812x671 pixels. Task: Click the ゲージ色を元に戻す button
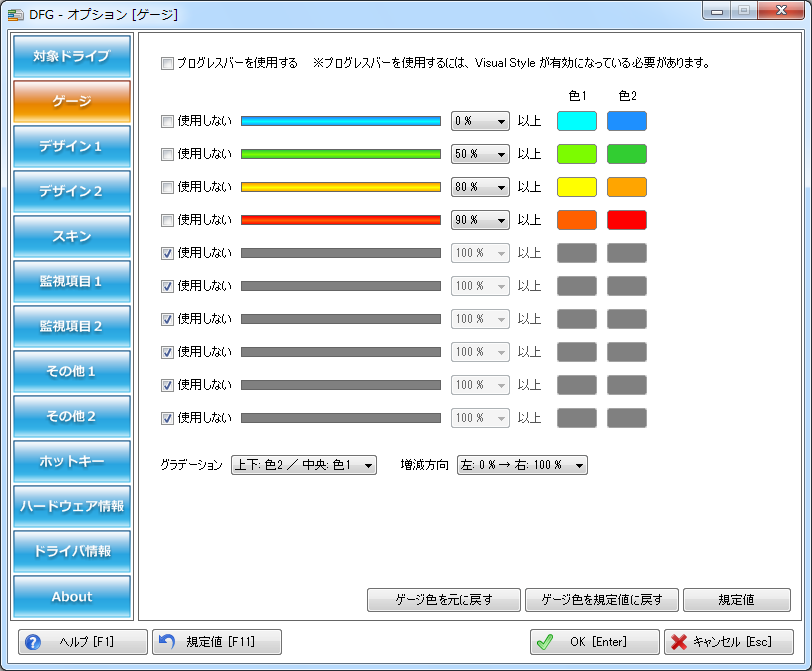444,600
